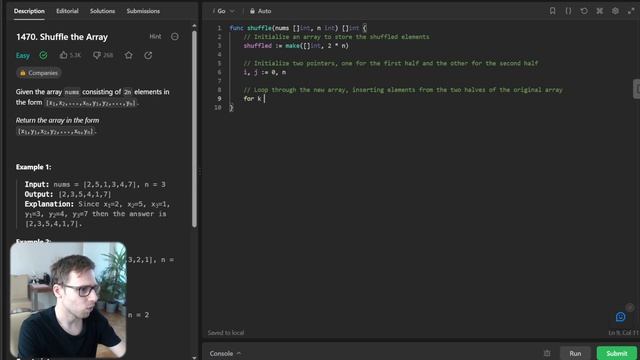Click line number 1 in the editor gutter

coord(219,28)
